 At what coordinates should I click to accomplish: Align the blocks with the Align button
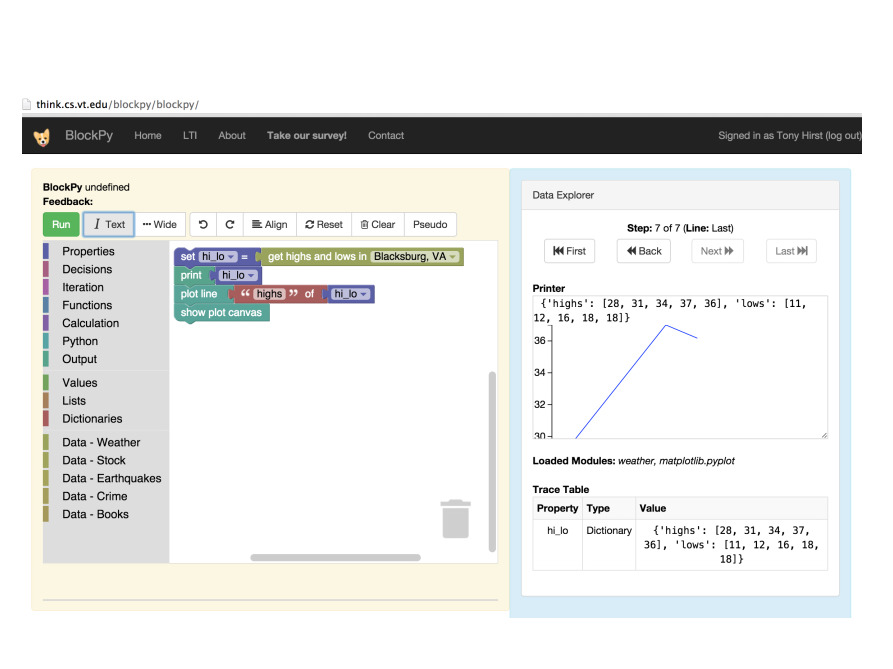(x=270, y=224)
